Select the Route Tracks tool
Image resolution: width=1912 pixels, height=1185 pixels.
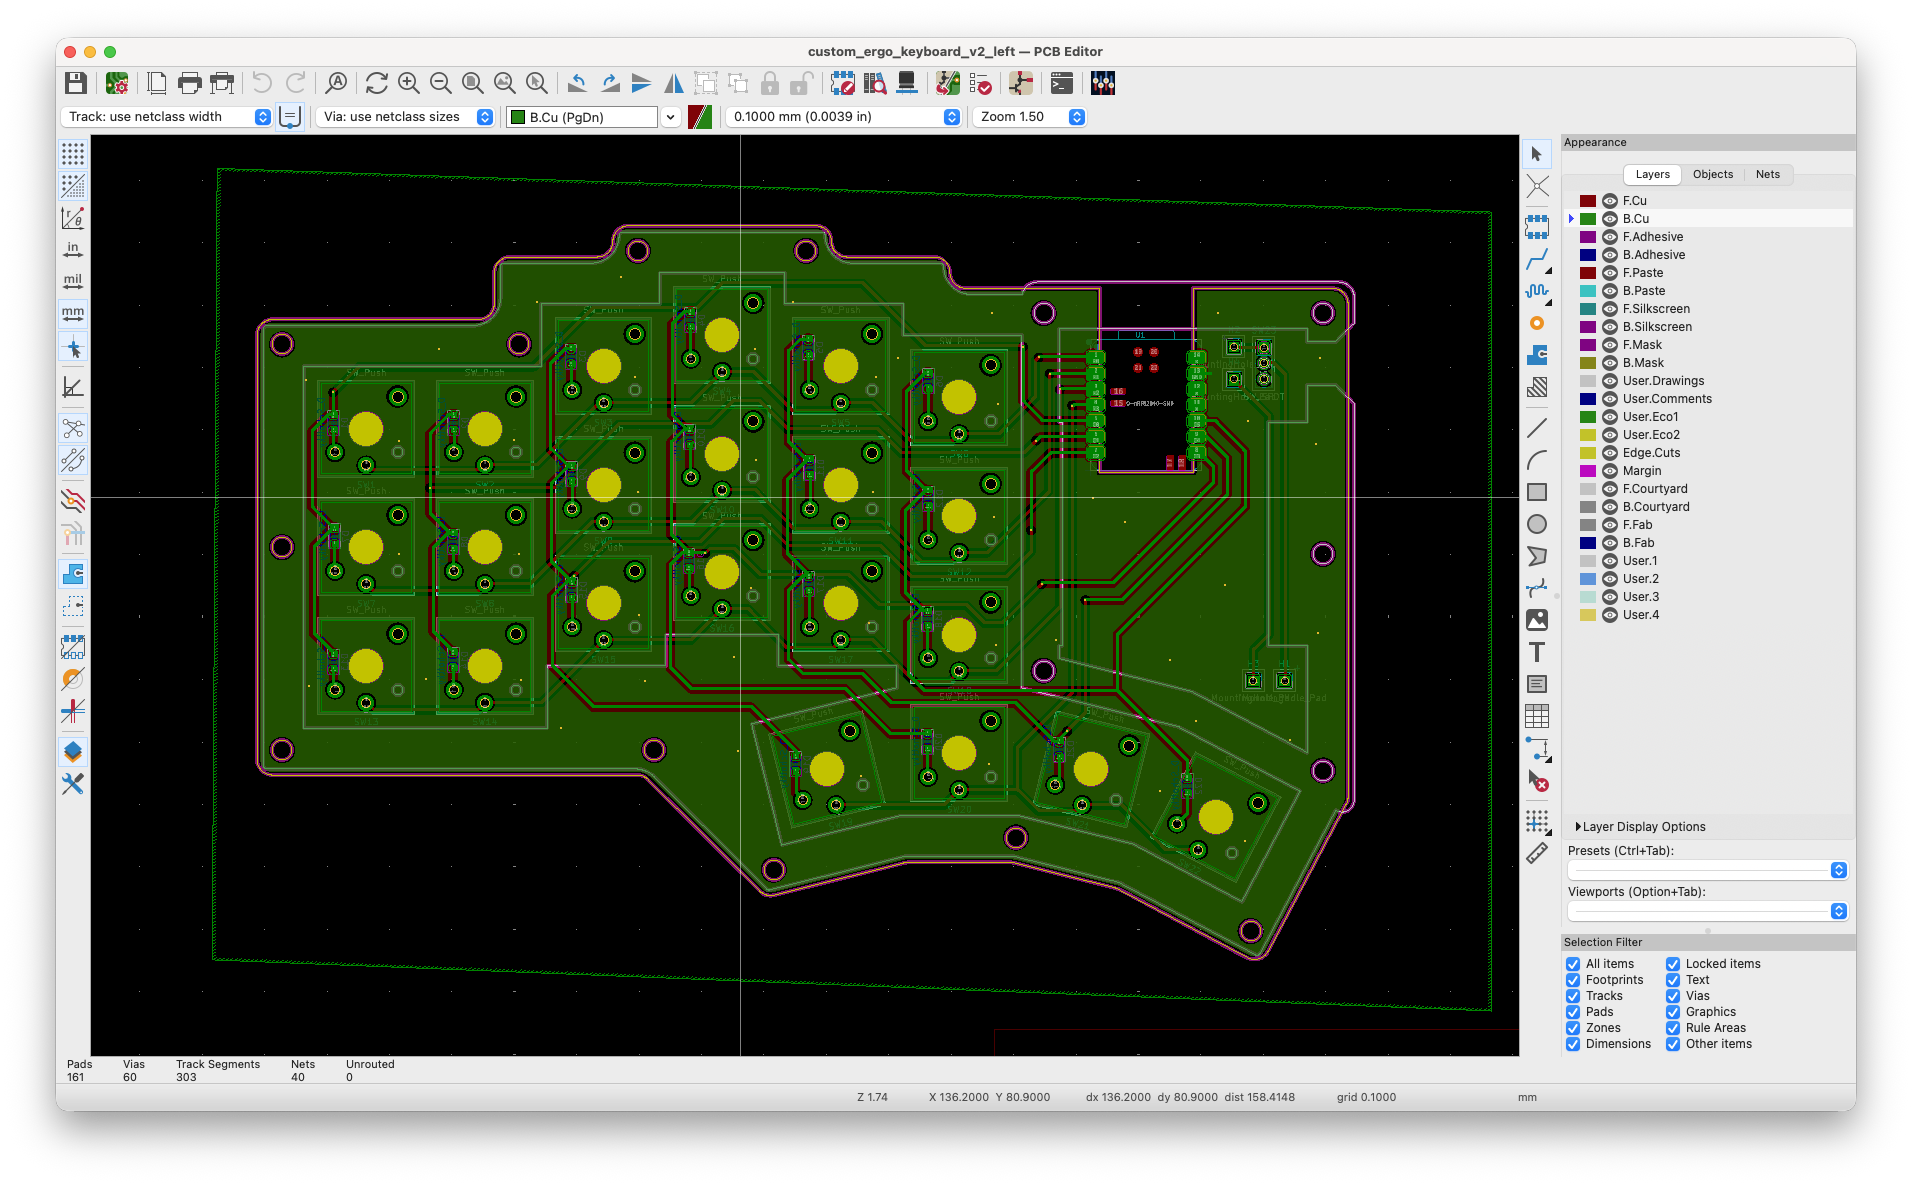tap(1537, 260)
